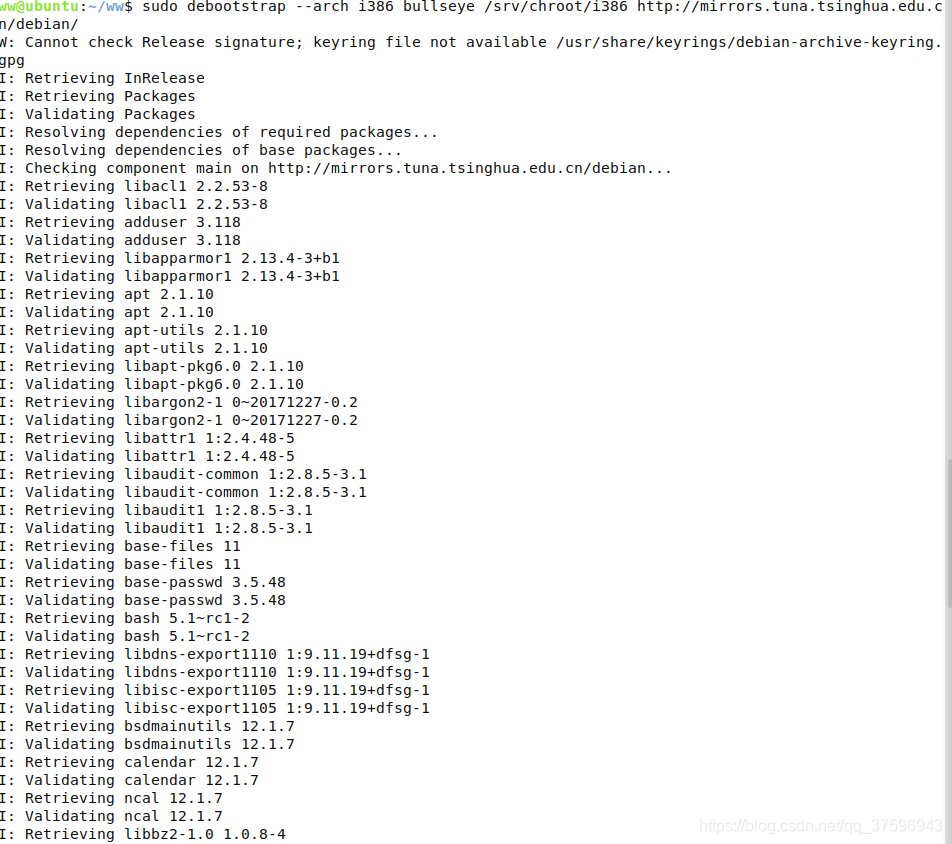
Task: Click the scrollbar track above the thumb
Action: click(x=949, y=230)
